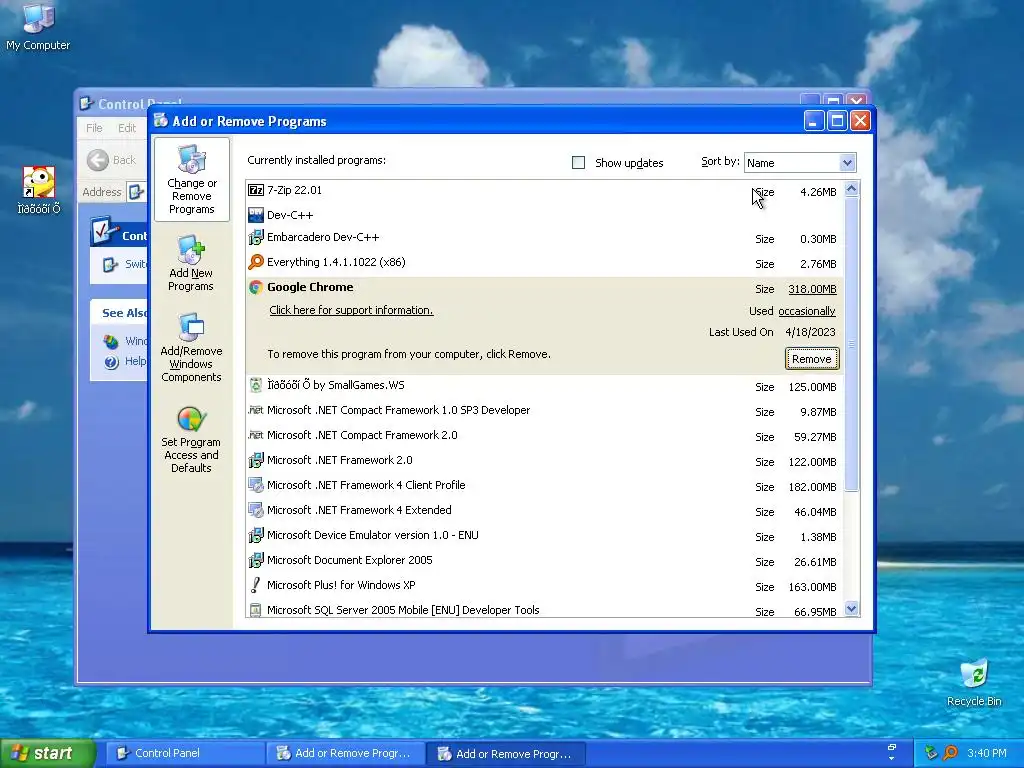Switch to Control Panel taskbar button
Screen dimensions: 1024x768
tap(185, 753)
